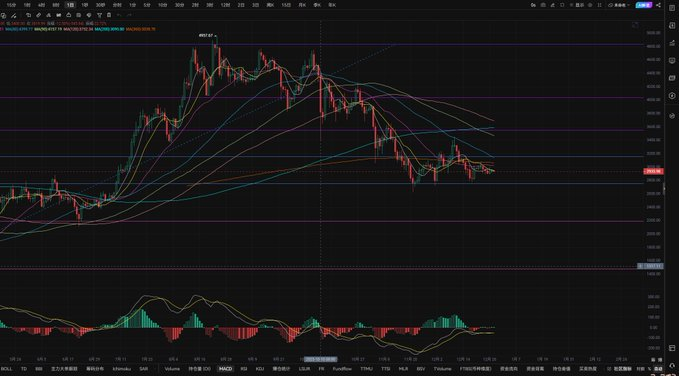Click the share icon at top right
The width and height of the screenshot is (679, 376).
[x=659, y=5]
